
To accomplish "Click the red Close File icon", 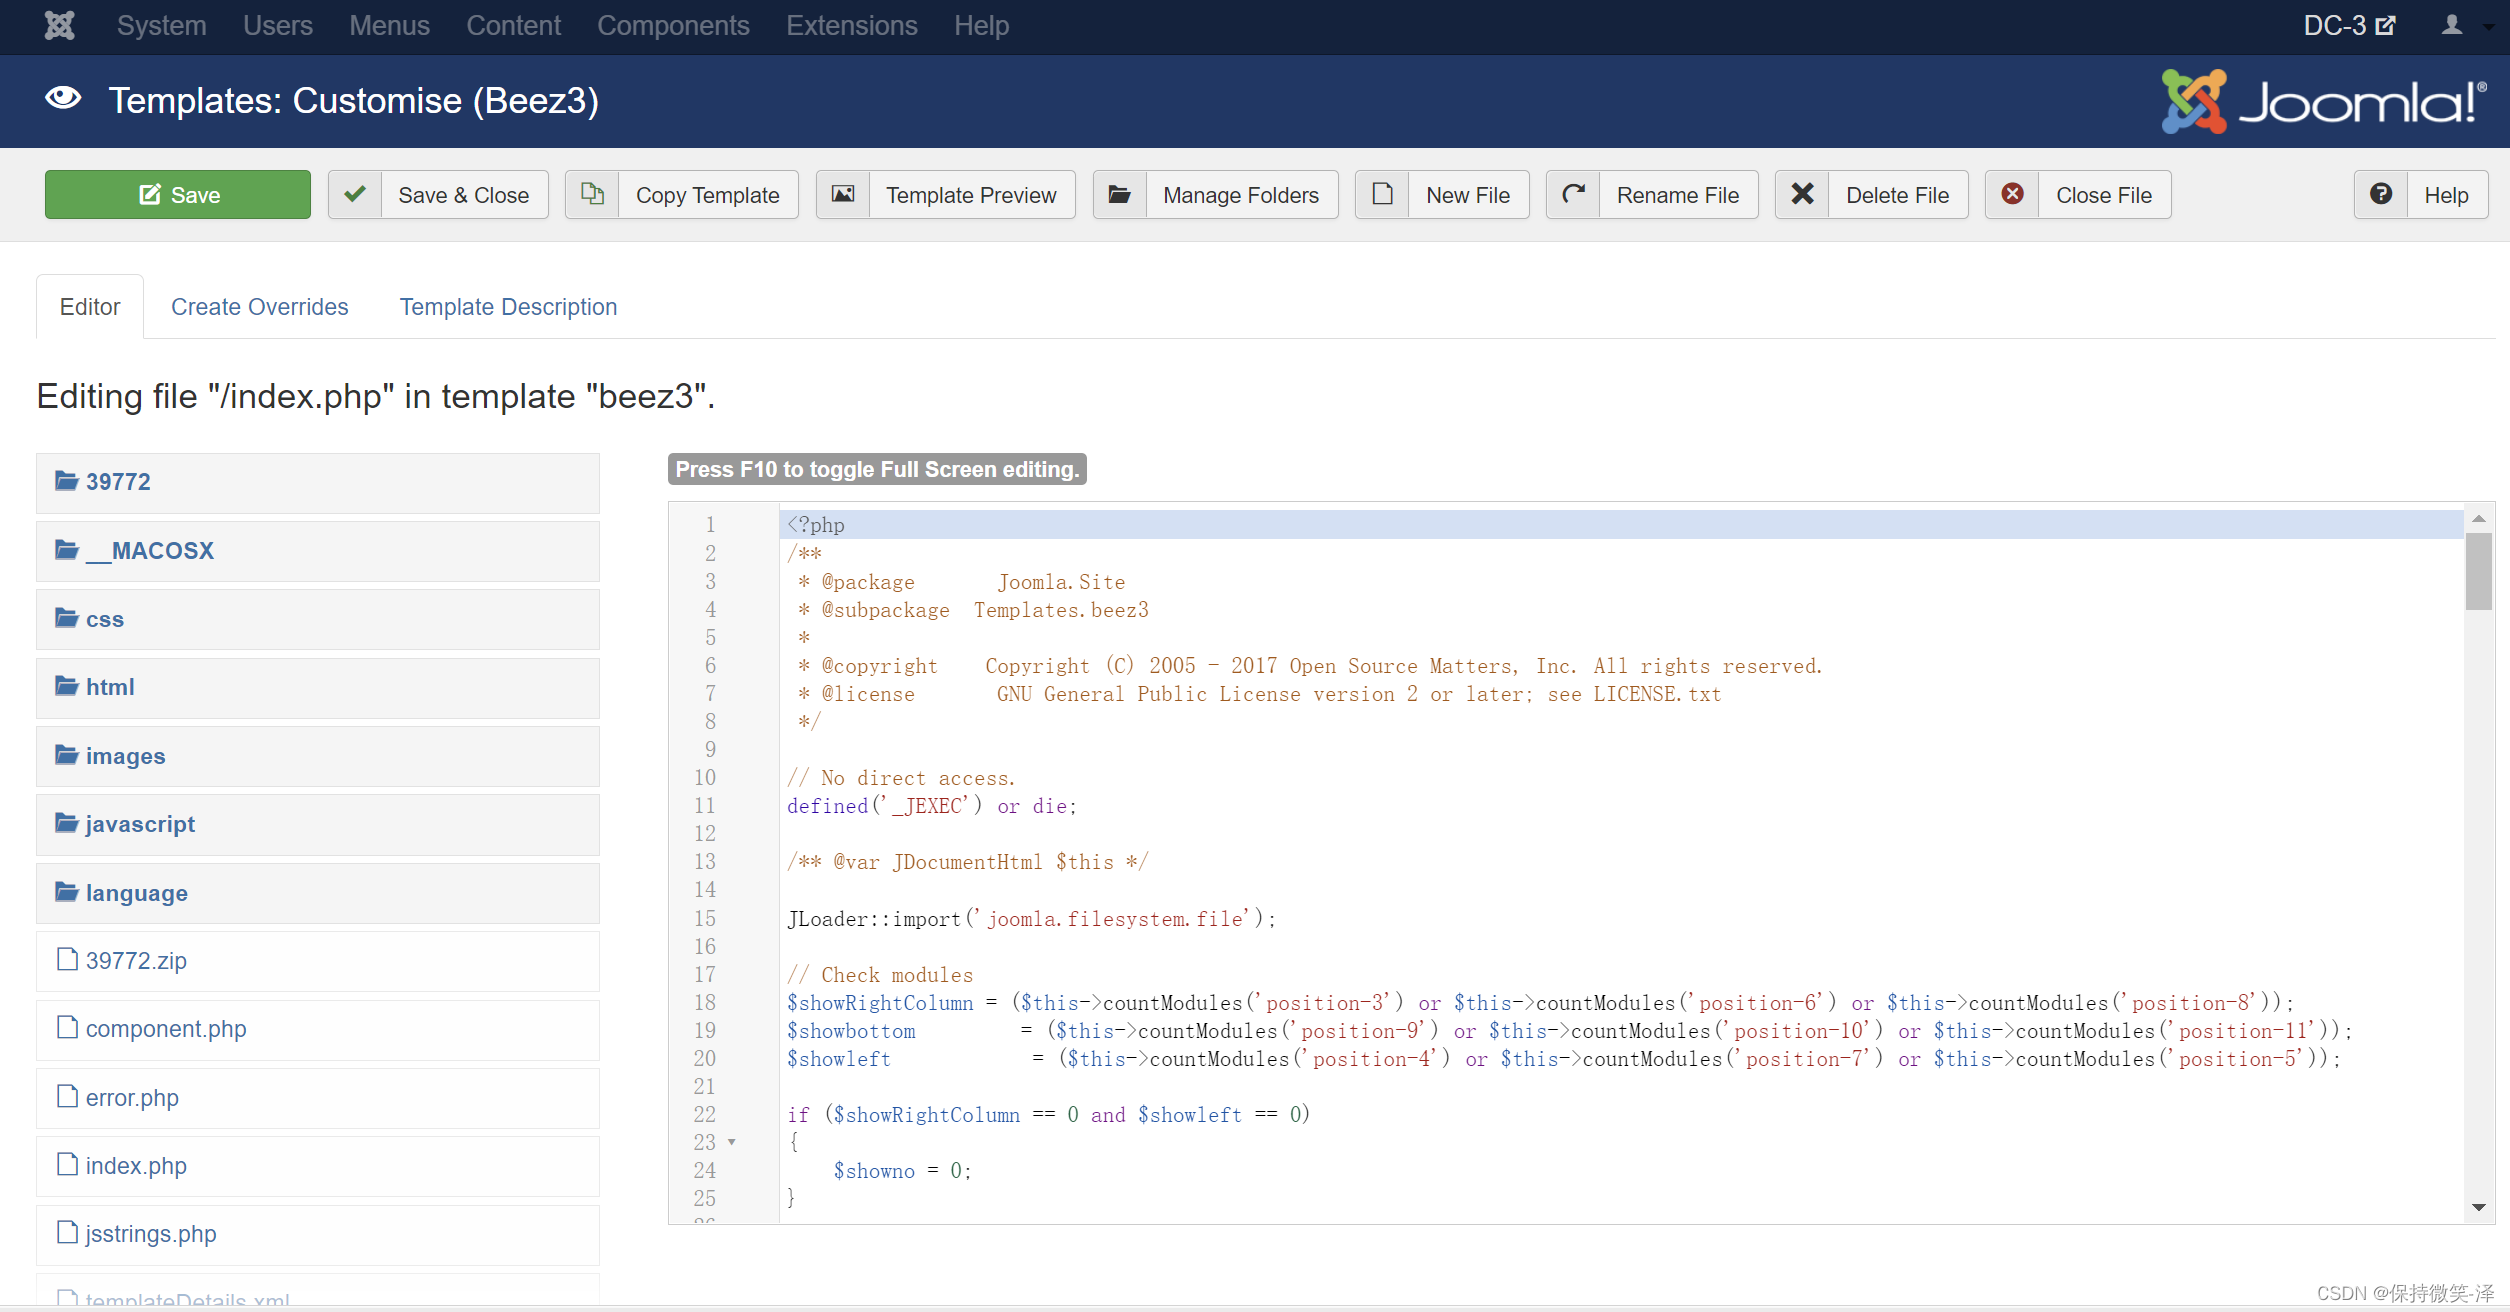I will [x=2012, y=194].
